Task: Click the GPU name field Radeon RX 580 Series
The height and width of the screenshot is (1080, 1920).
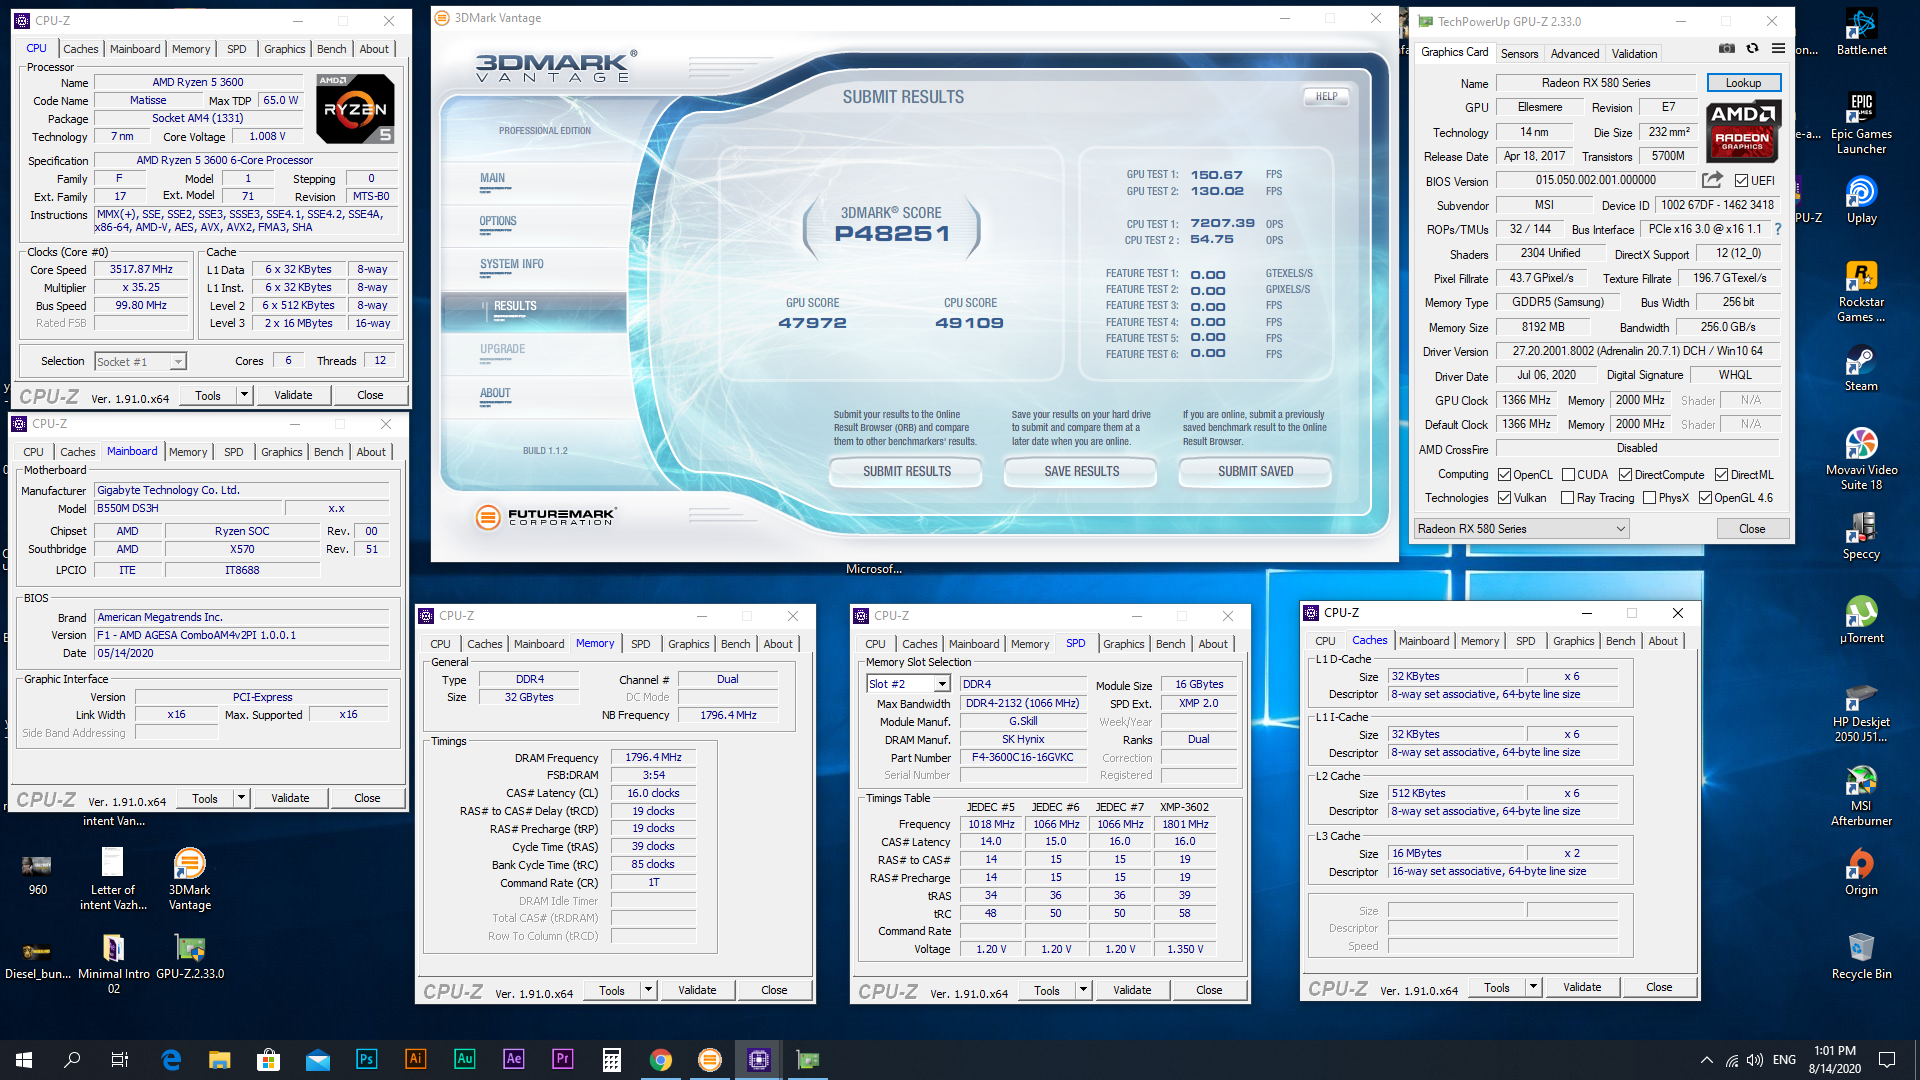Action: point(1596,83)
